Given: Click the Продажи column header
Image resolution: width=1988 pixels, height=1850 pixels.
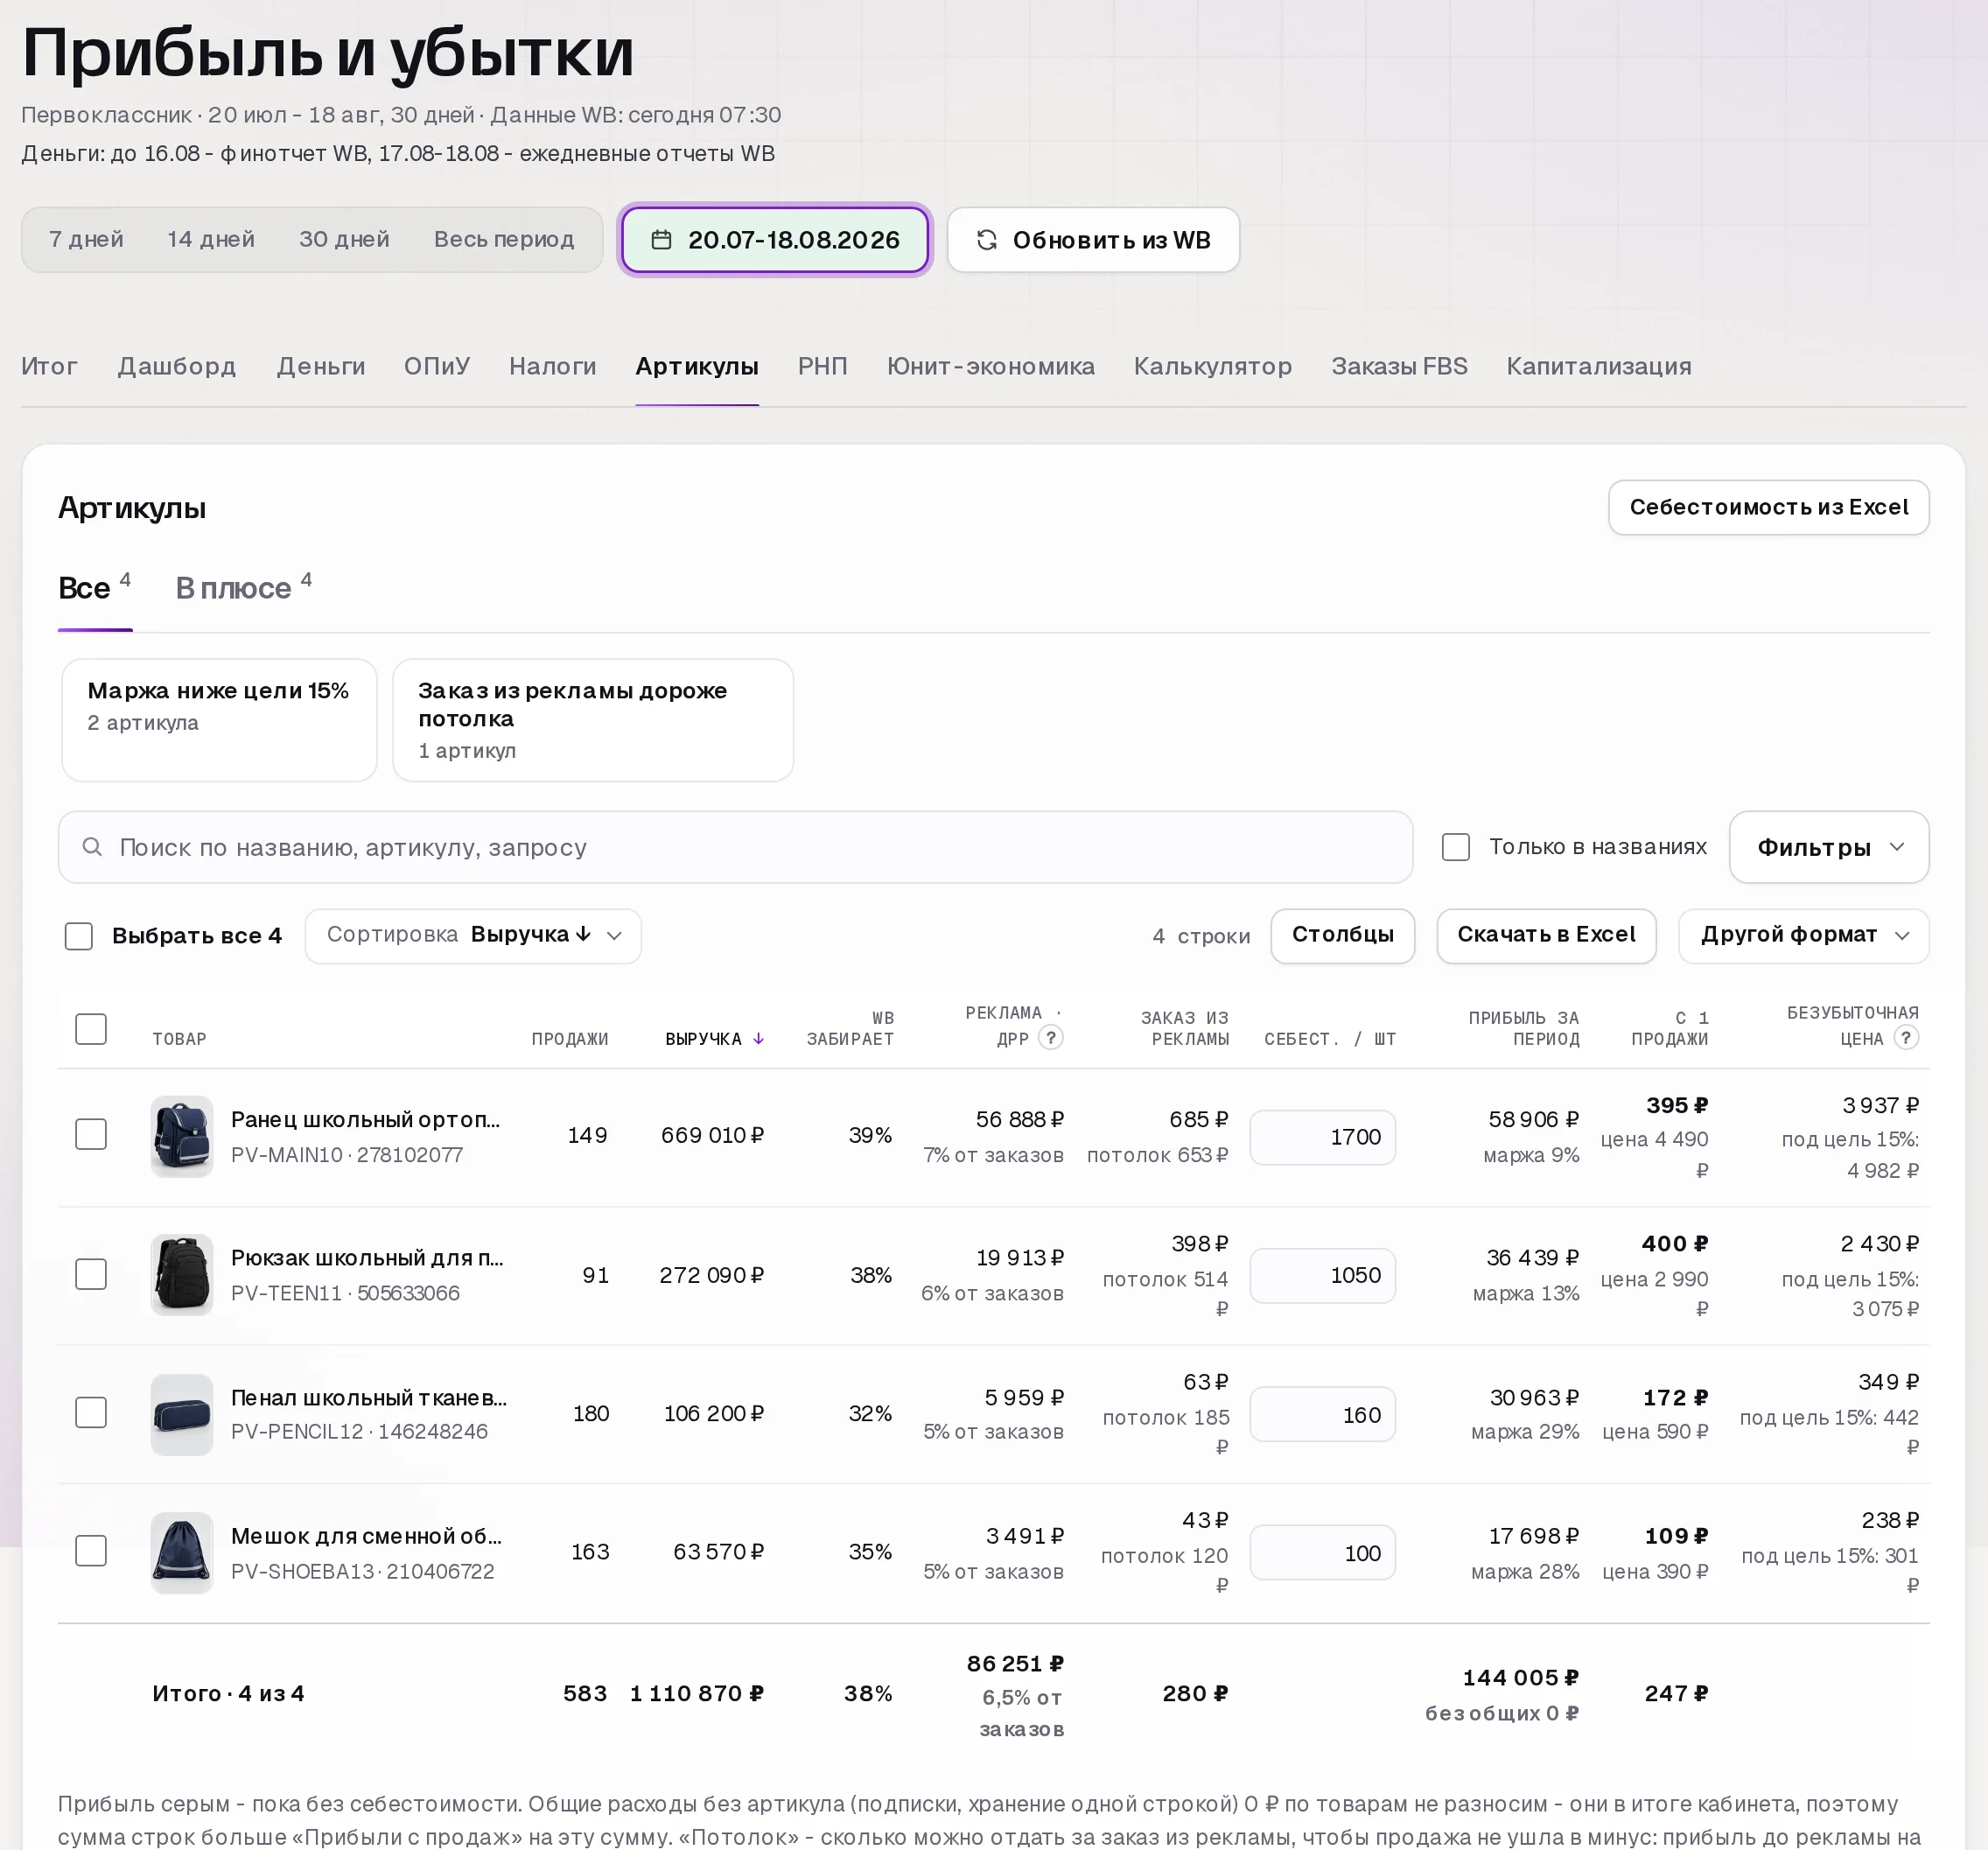Looking at the screenshot, I should [569, 1039].
